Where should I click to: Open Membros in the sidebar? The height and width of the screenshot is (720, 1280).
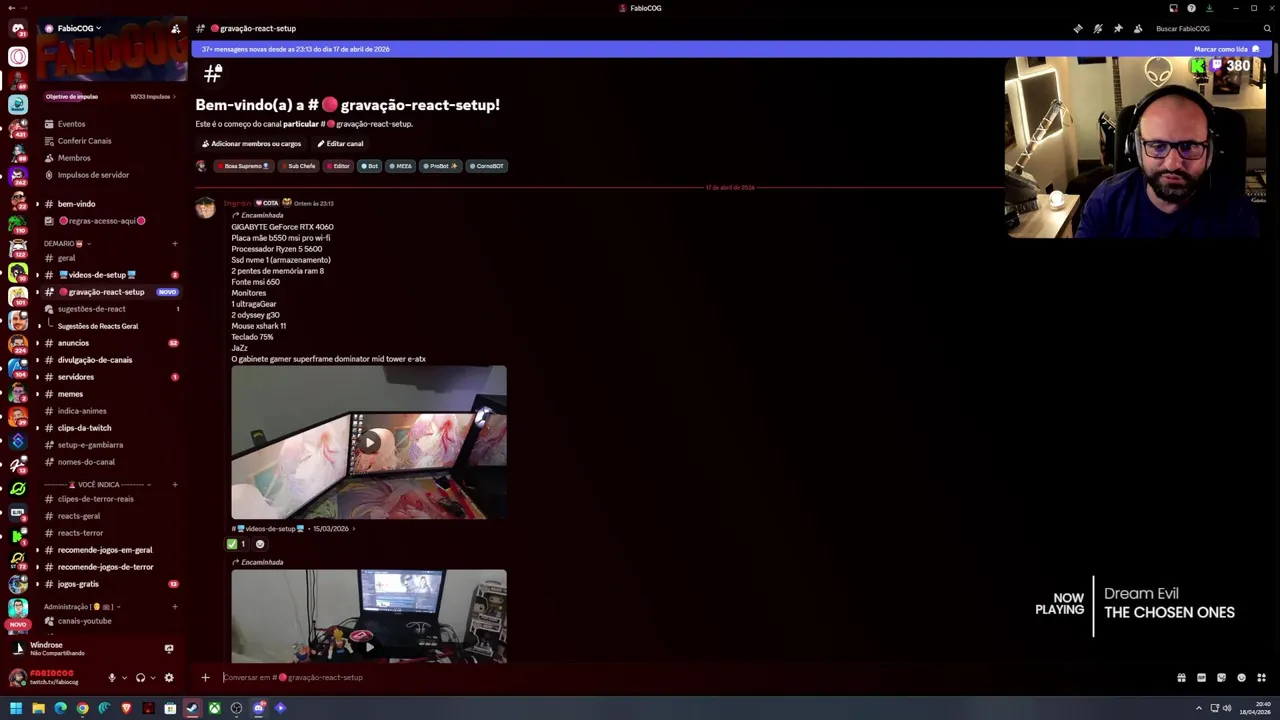[x=74, y=158]
